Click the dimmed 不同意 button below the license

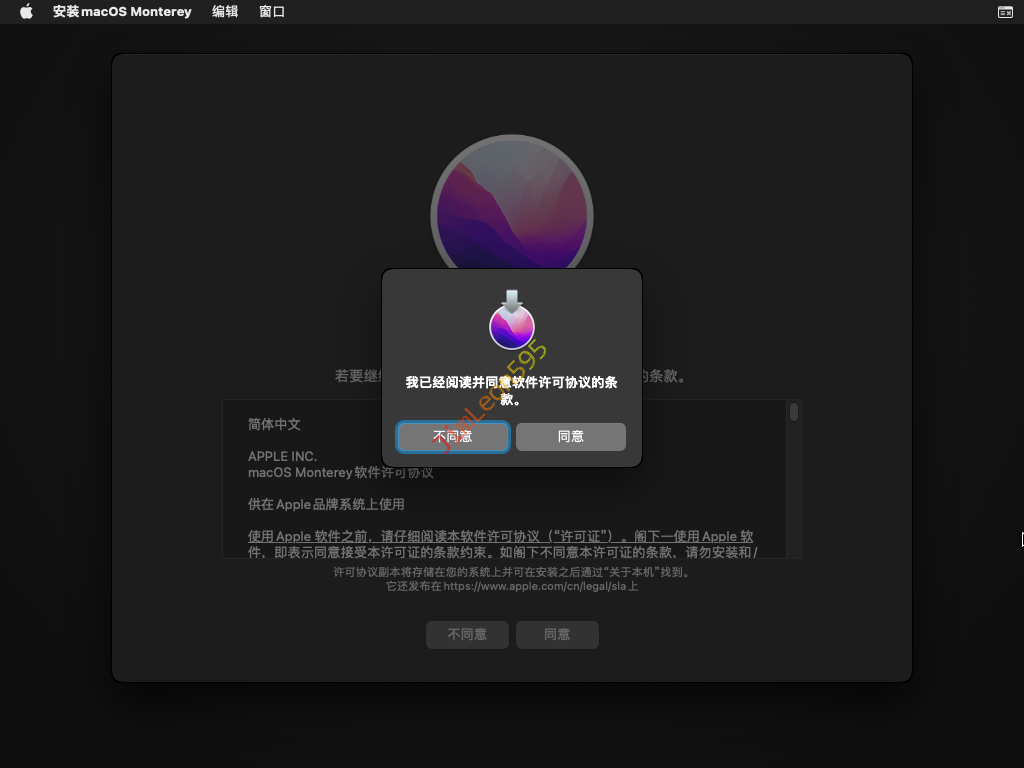pos(467,635)
